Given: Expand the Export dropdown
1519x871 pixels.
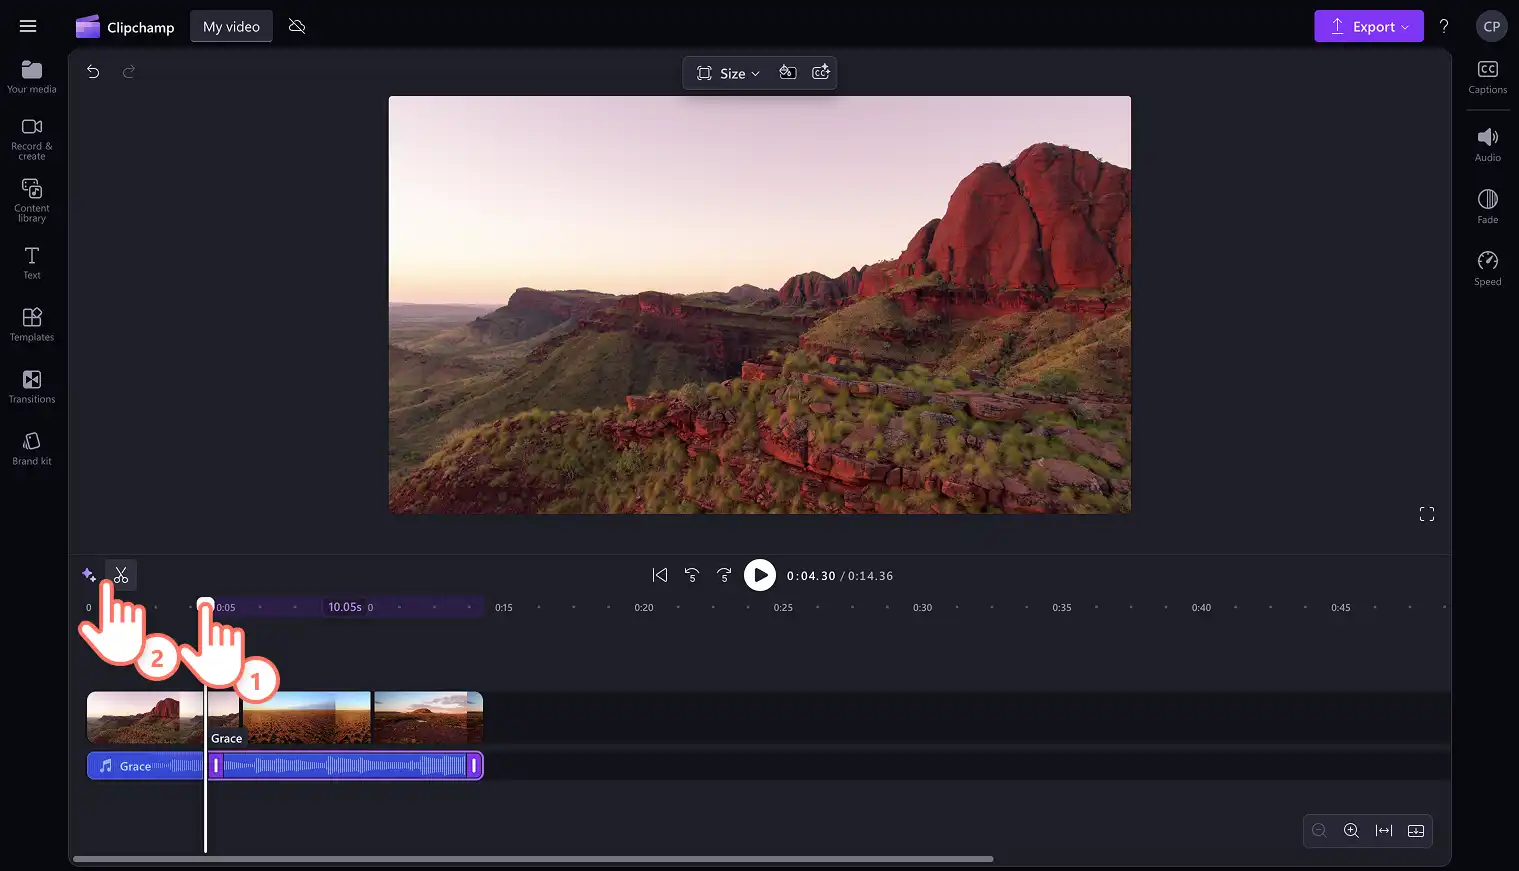Looking at the screenshot, I should pyautogui.click(x=1368, y=27).
